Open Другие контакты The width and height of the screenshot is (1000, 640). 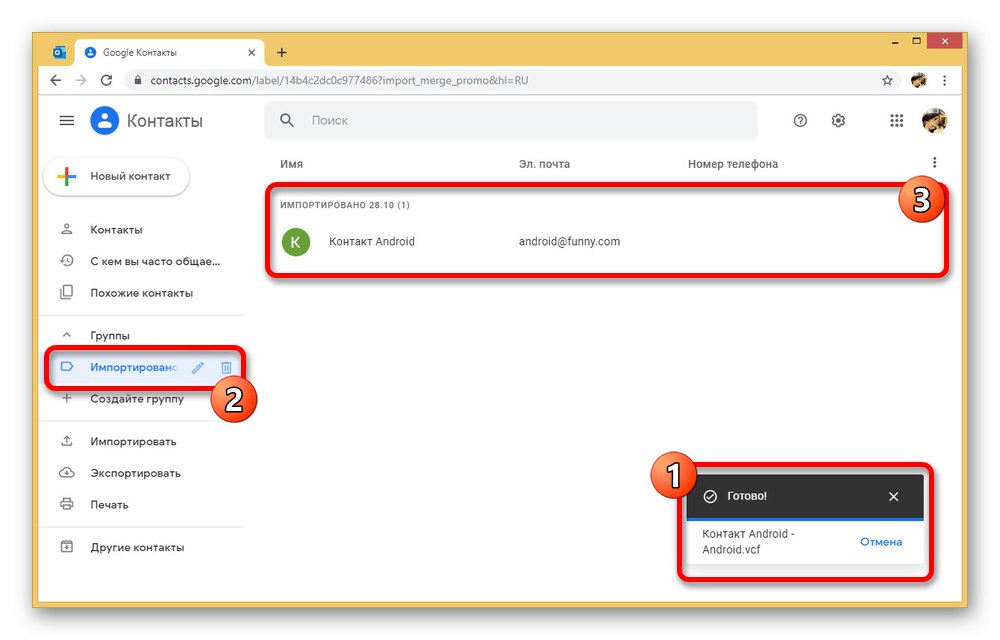[137, 547]
